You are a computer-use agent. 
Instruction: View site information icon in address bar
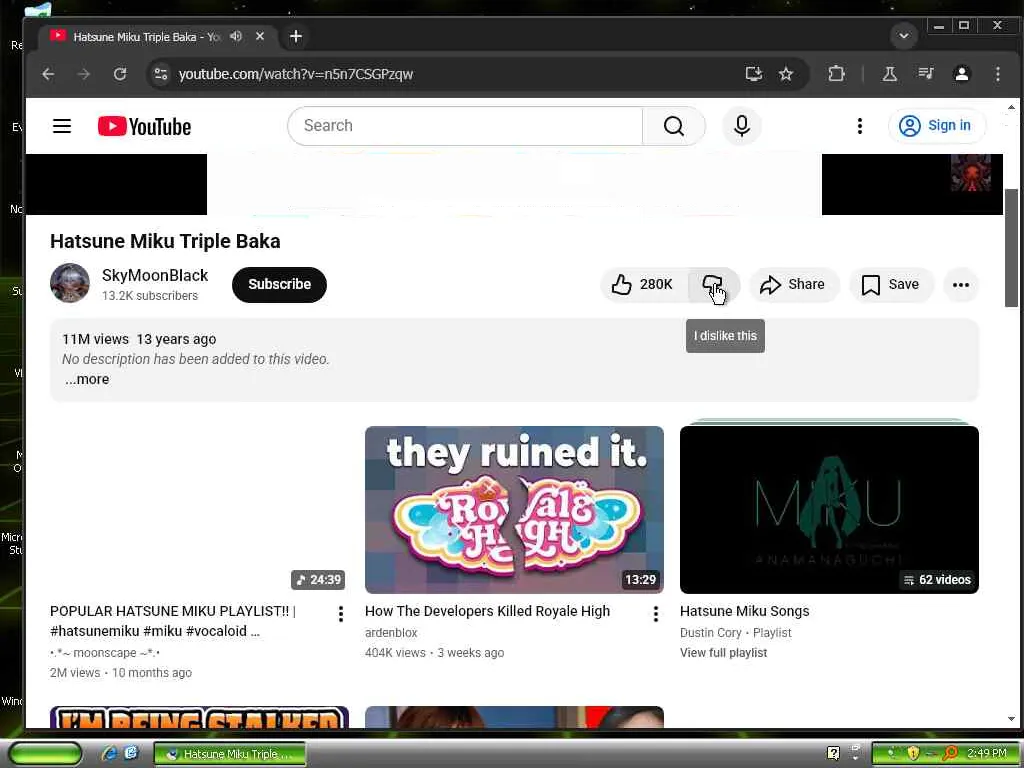161,74
